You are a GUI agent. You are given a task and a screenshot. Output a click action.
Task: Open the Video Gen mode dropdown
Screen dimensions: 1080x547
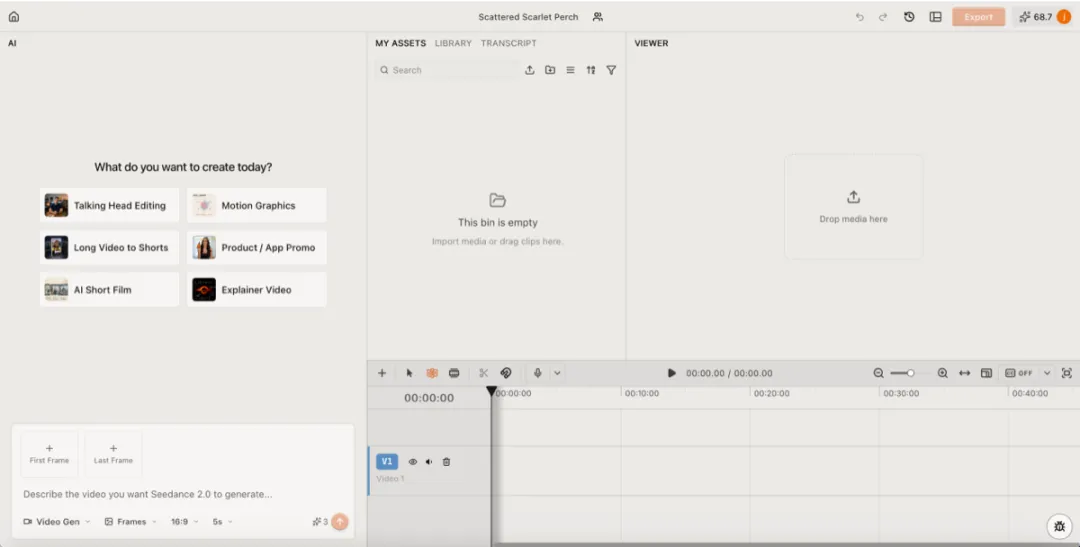[x=57, y=522]
